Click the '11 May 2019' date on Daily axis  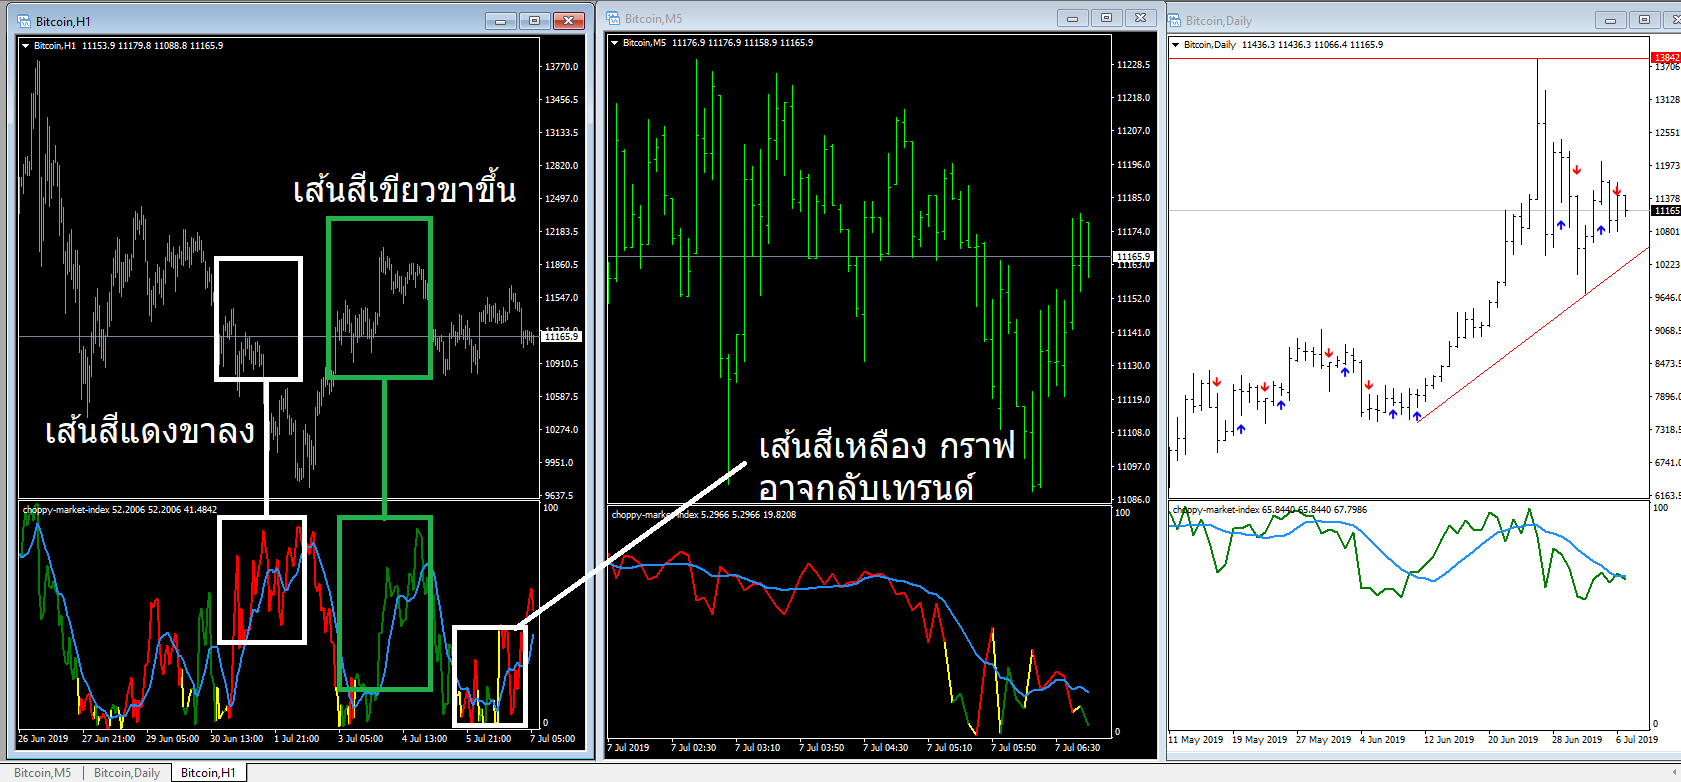[x=1196, y=740]
